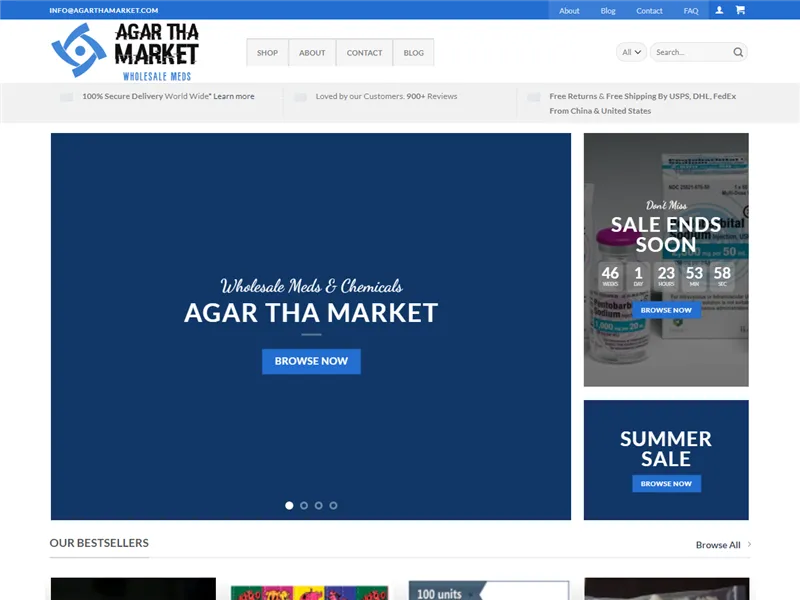Open the All search category dropdown
The image size is (800, 600).
point(631,52)
